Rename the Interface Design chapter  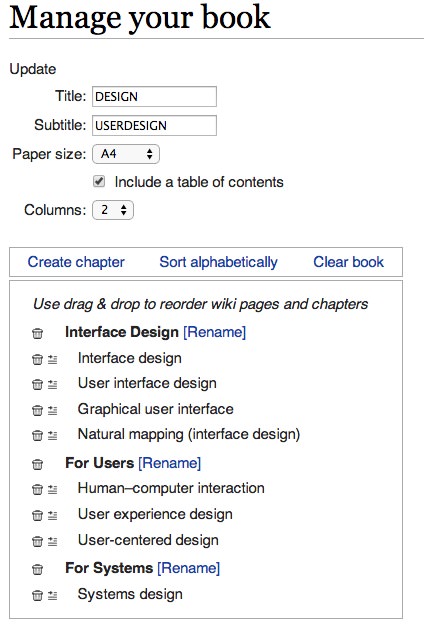click(214, 332)
